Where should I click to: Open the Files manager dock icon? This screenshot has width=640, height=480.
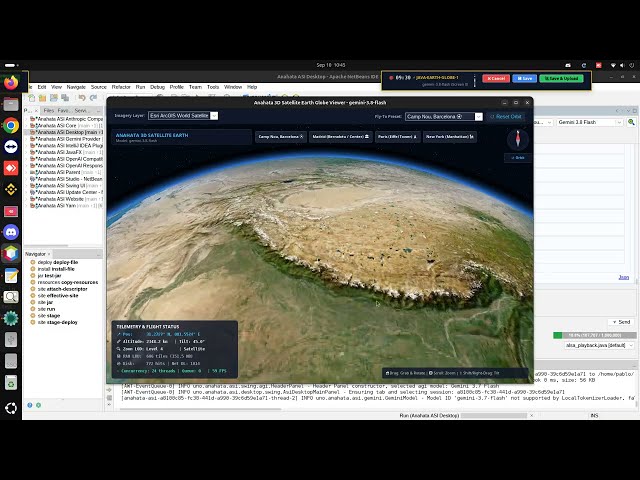pyautogui.click(x=11, y=104)
